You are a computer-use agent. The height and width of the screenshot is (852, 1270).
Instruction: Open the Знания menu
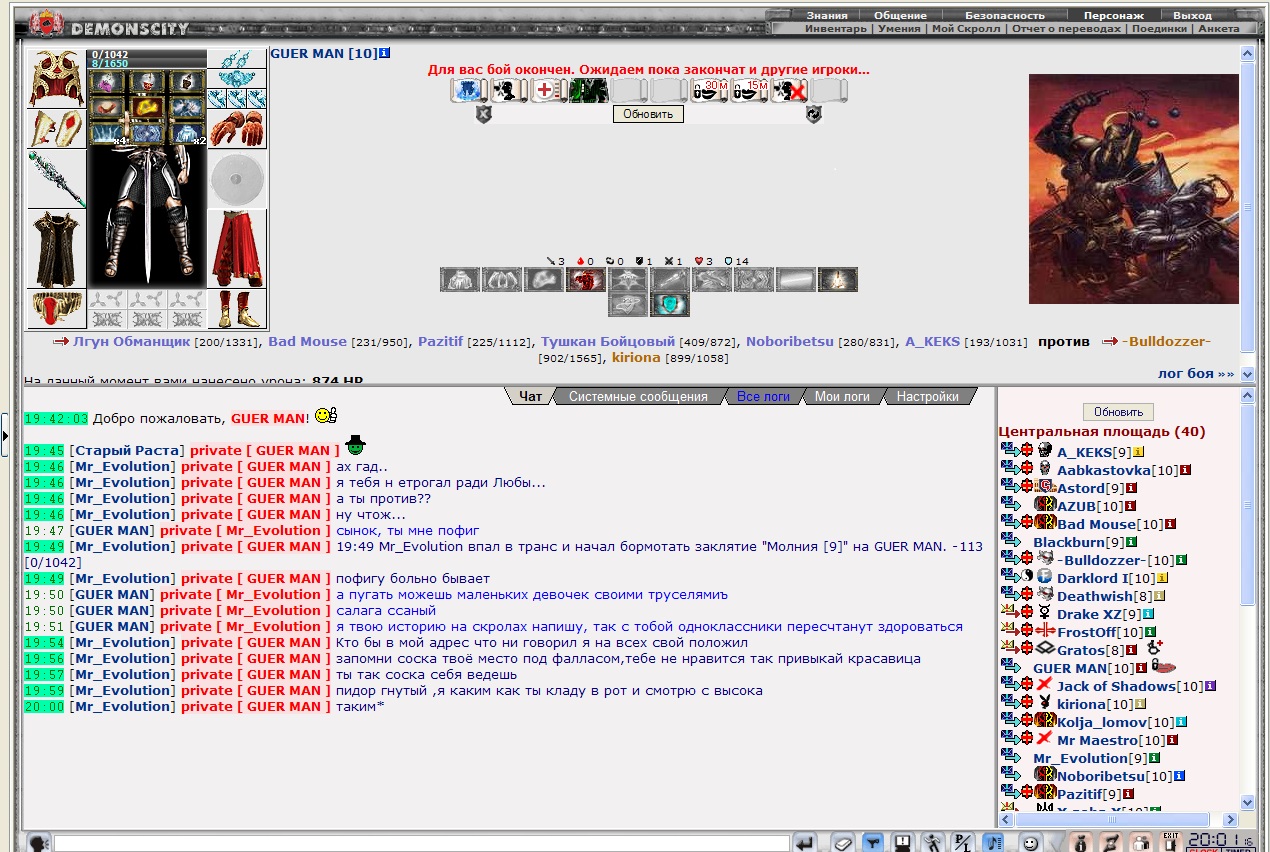pyautogui.click(x=827, y=15)
